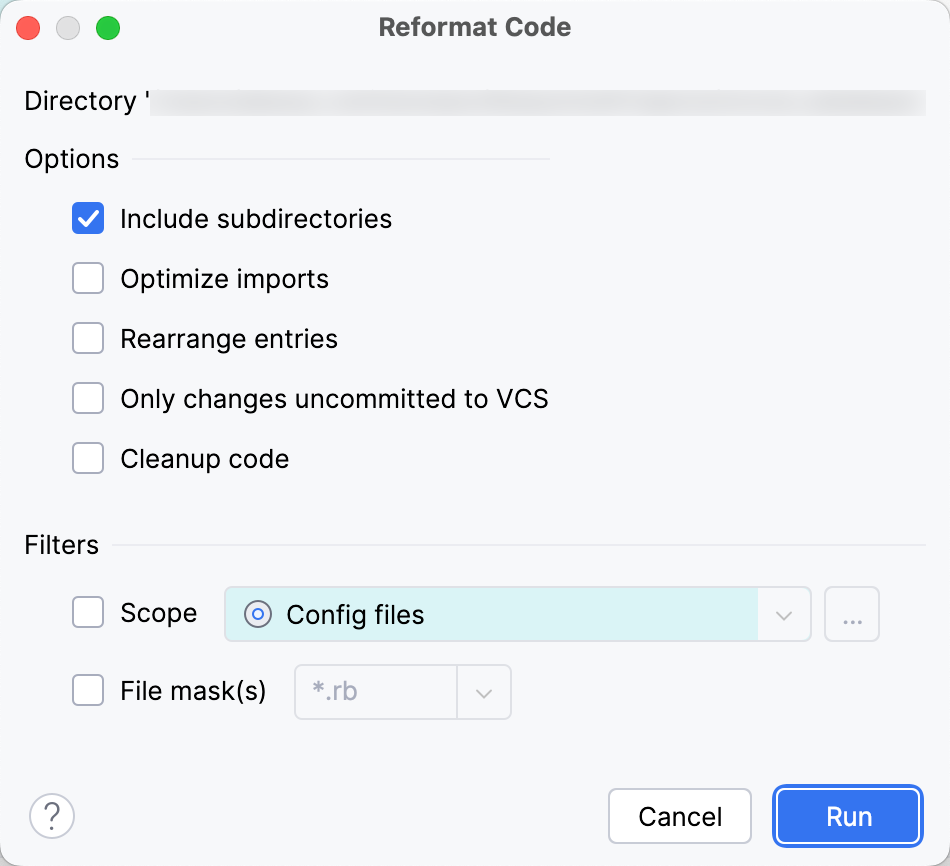
Task: Check Only changes uncommitted to VCS
Action: pyautogui.click(x=88, y=398)
